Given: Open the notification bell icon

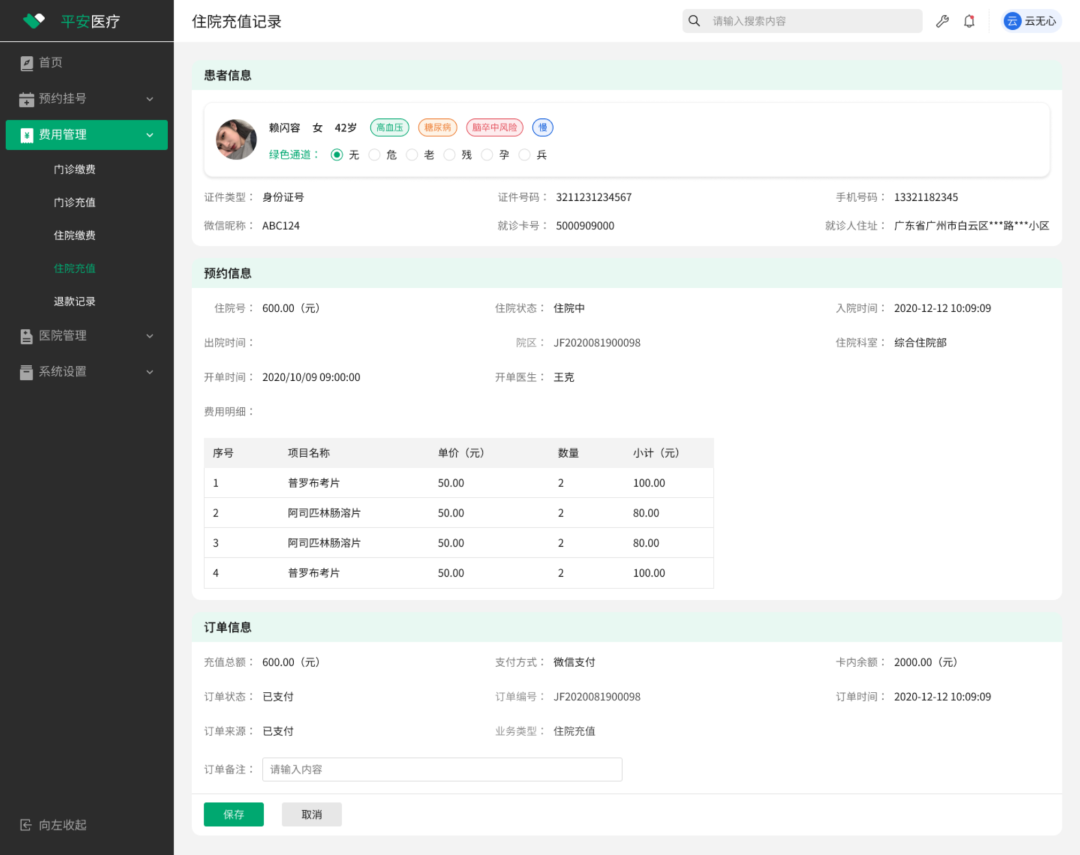Looking at the screenshot, I should 969,21.
